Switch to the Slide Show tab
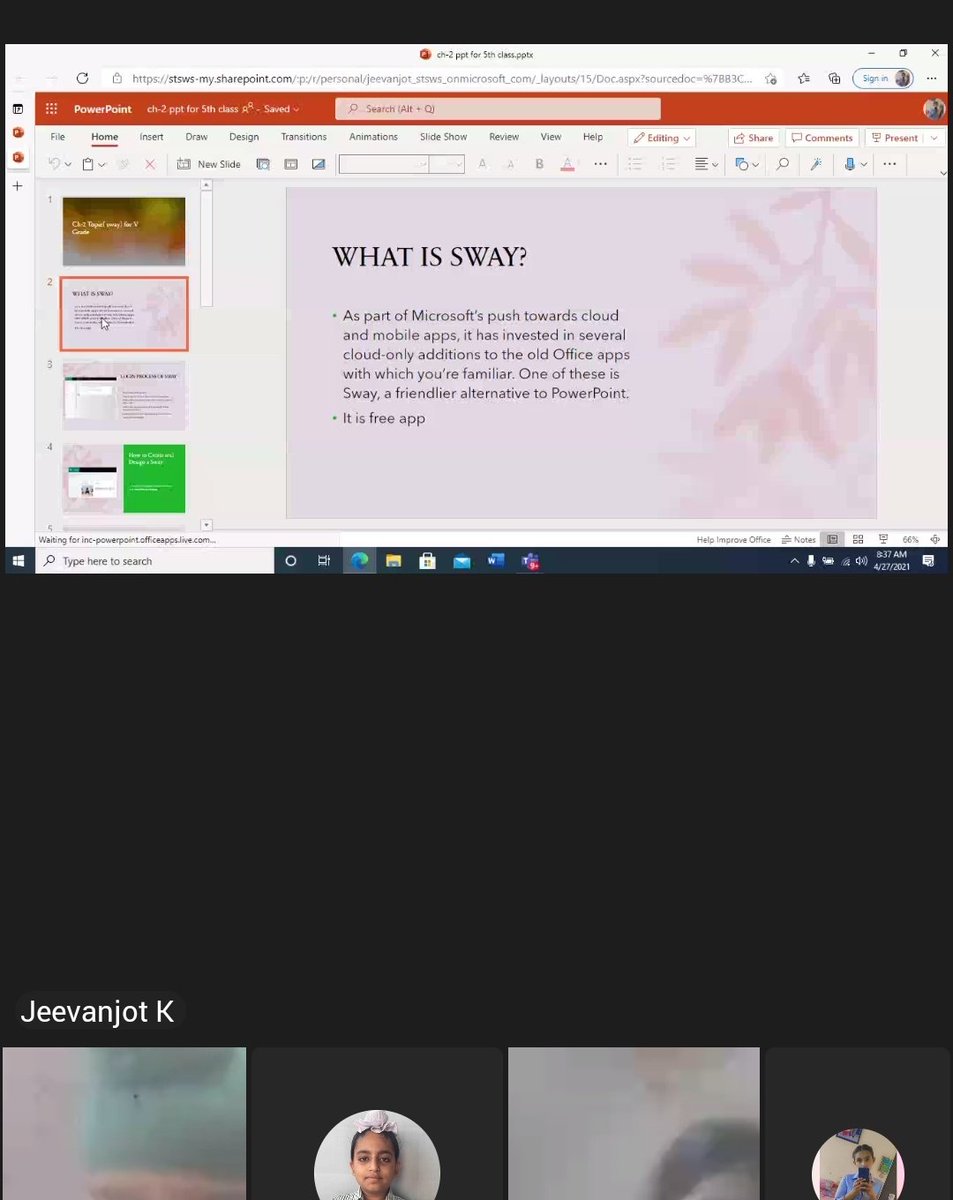The width and height of the screenshot is (953, 1200). (x=443, y=137)
